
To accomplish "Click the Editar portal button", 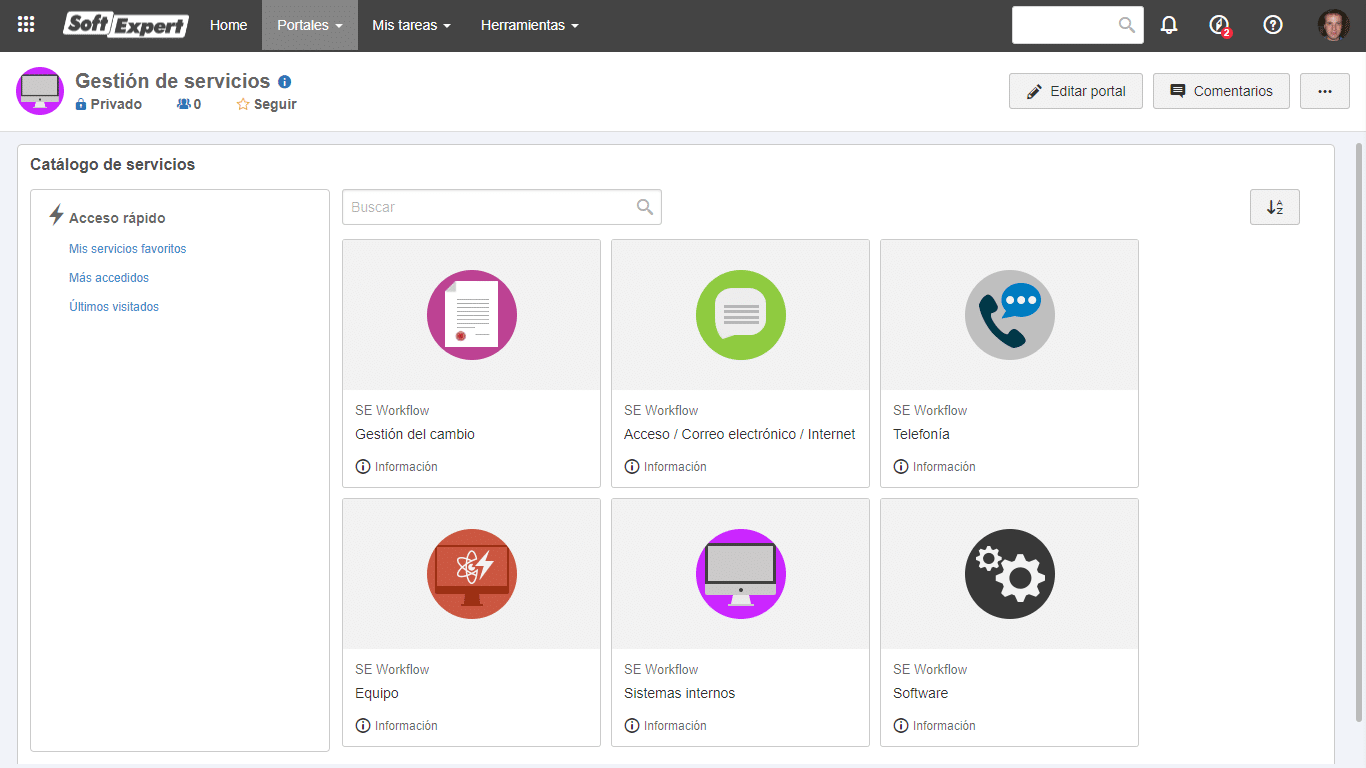I will pyautogui.click(x=1076, y=91).
